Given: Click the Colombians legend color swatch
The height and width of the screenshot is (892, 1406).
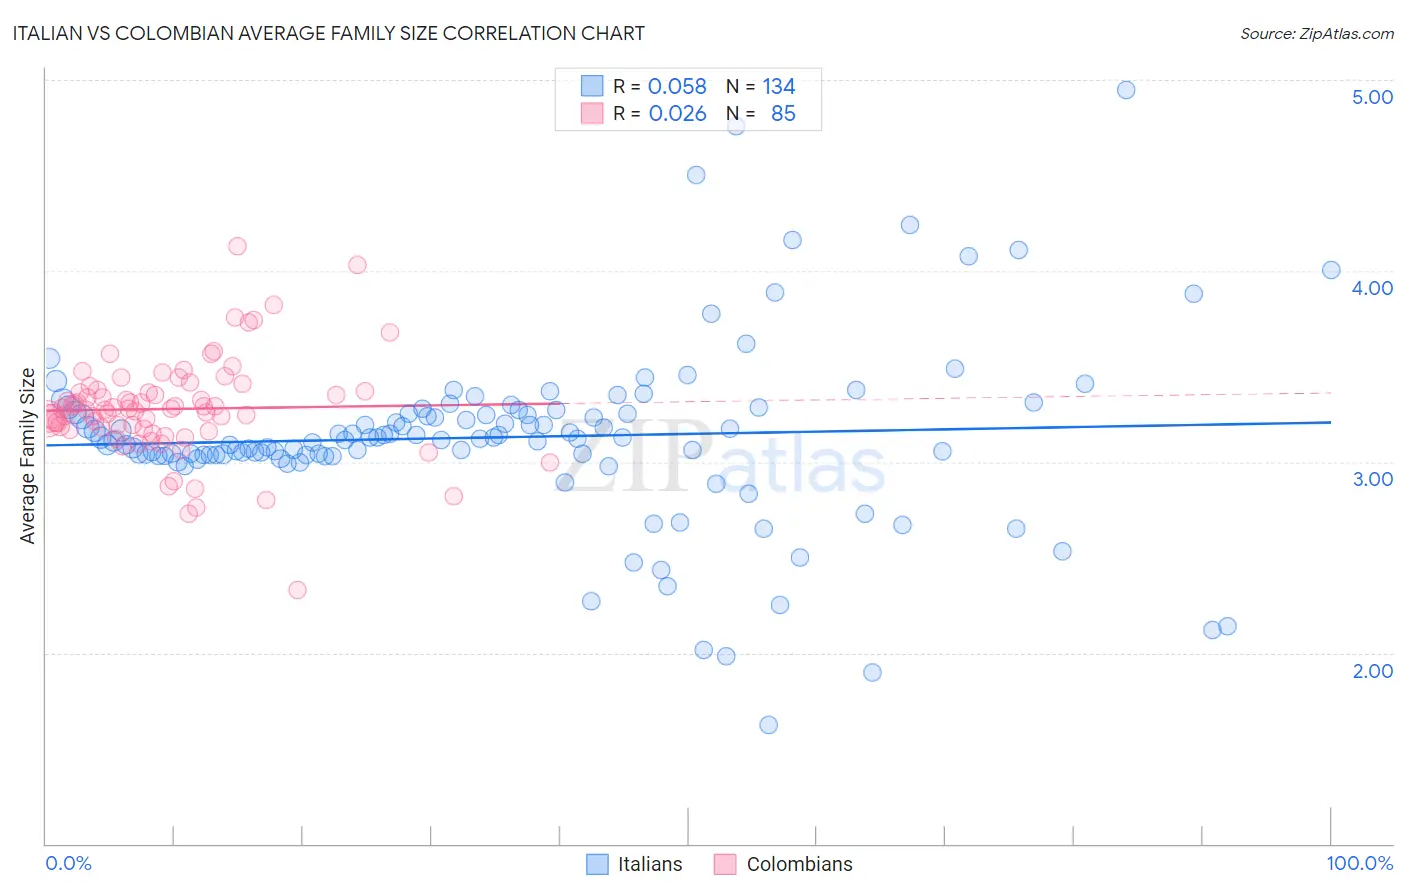Looking at the screenshot, I should click(x=725, y=864).
